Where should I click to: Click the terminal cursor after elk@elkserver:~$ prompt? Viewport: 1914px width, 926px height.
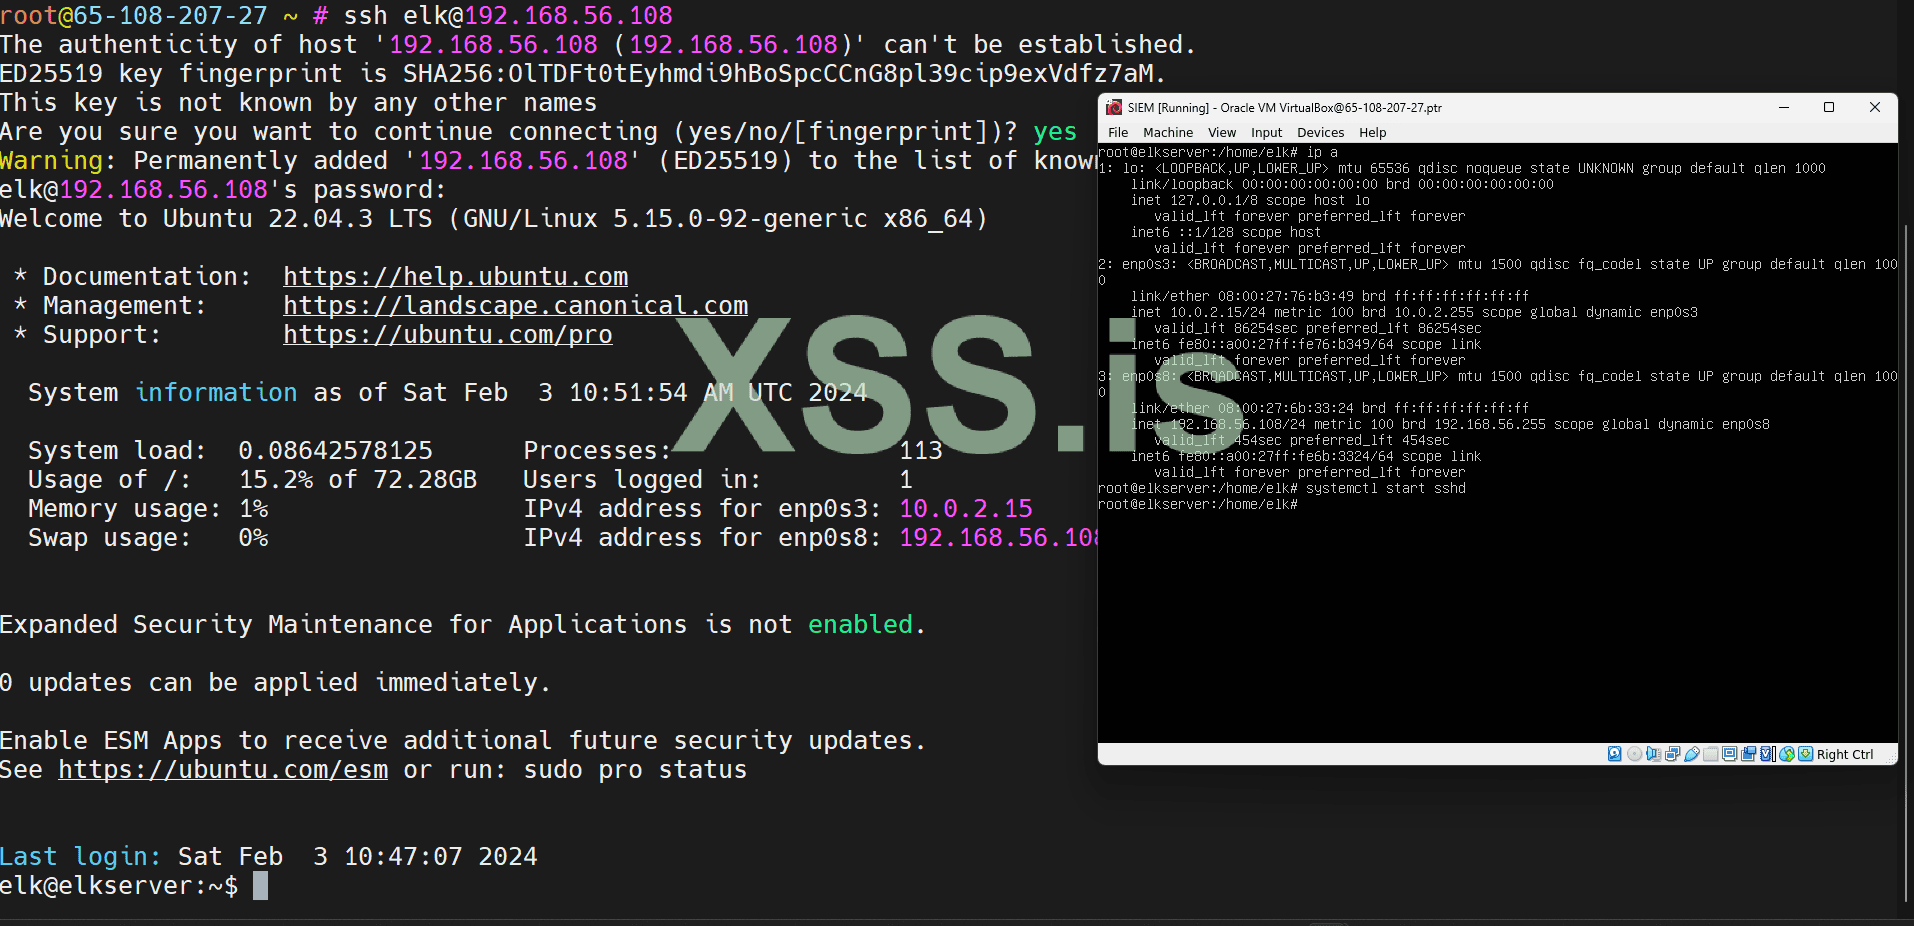pos(260,885)
